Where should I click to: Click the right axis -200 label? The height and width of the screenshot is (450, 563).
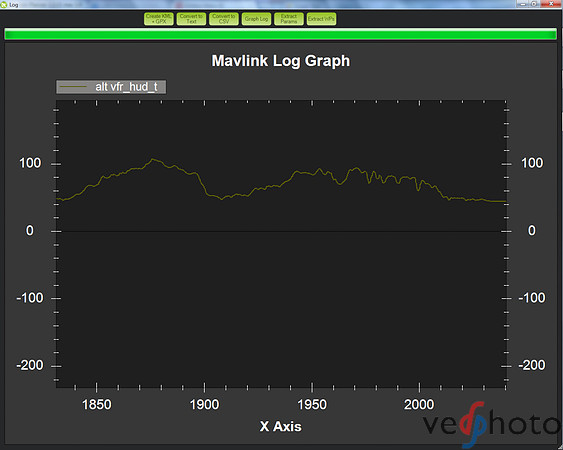(532, 366)
